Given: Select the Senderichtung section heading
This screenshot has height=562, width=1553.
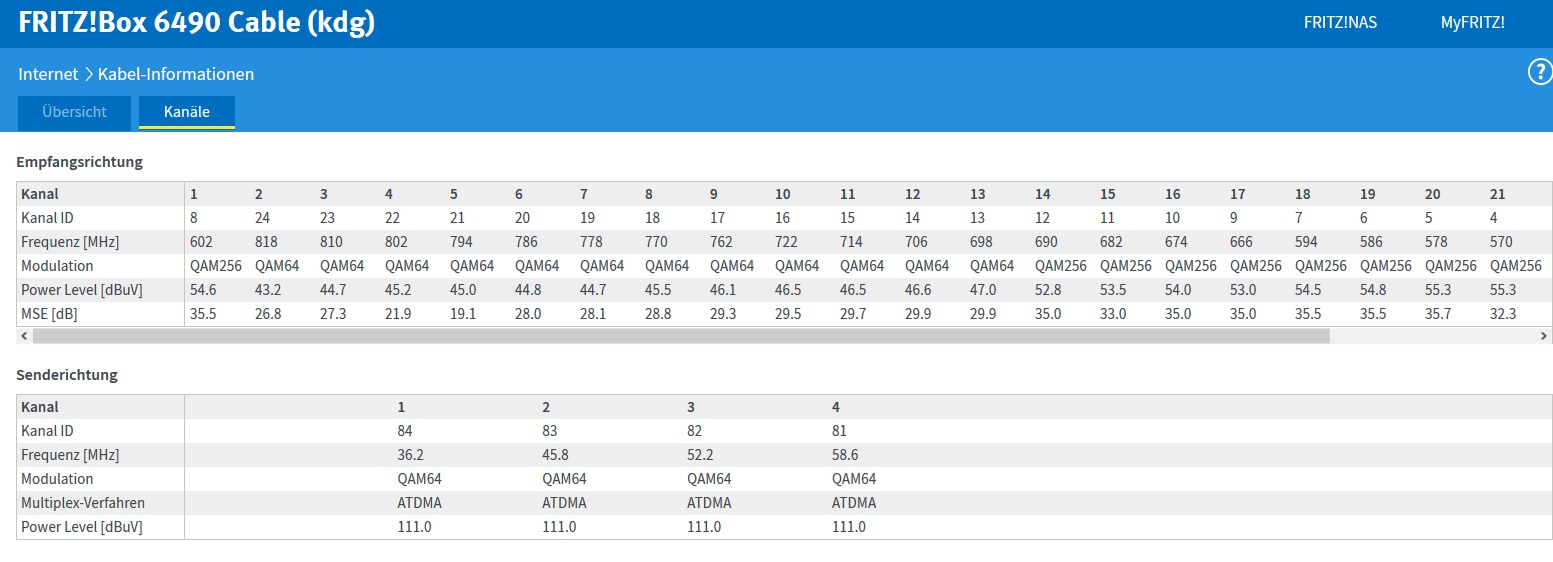Looking at the screenshot, I should point(67,375).
